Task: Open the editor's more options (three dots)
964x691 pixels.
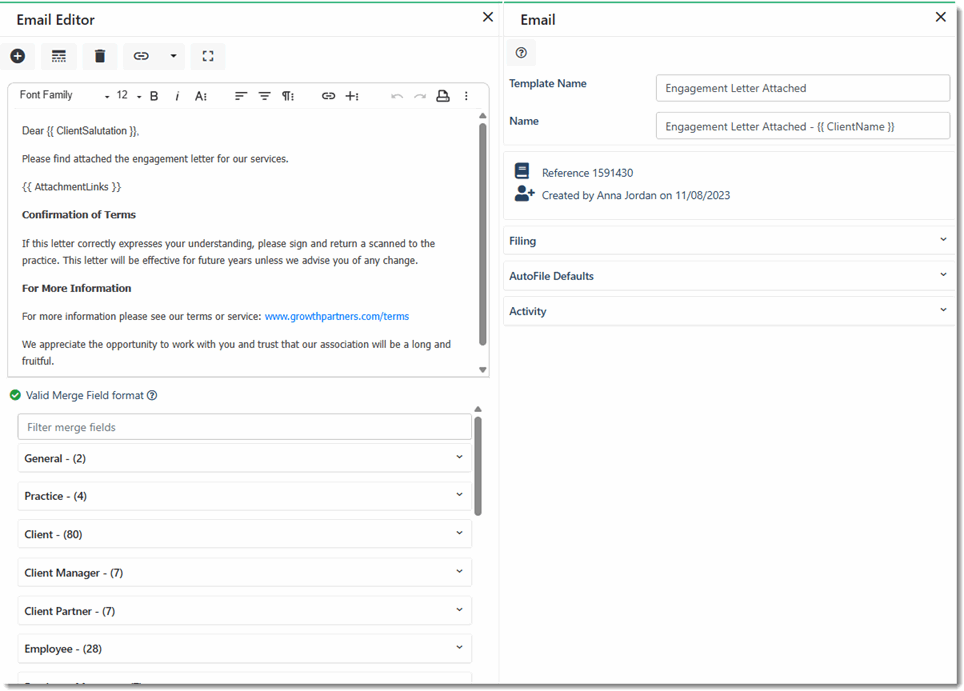Action: tap(466, 96)
